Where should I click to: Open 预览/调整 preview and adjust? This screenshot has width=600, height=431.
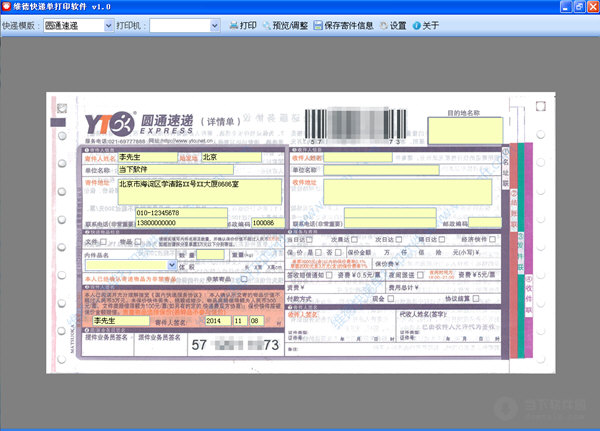coord(285,26)
